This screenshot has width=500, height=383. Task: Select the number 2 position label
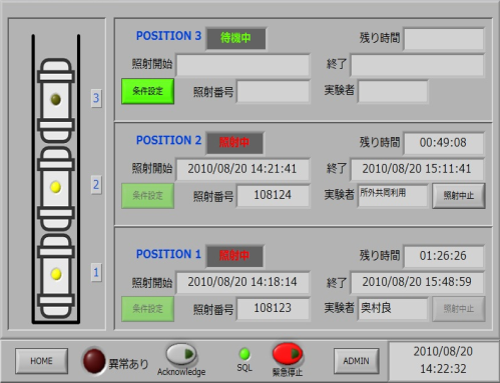coord(96,185)
